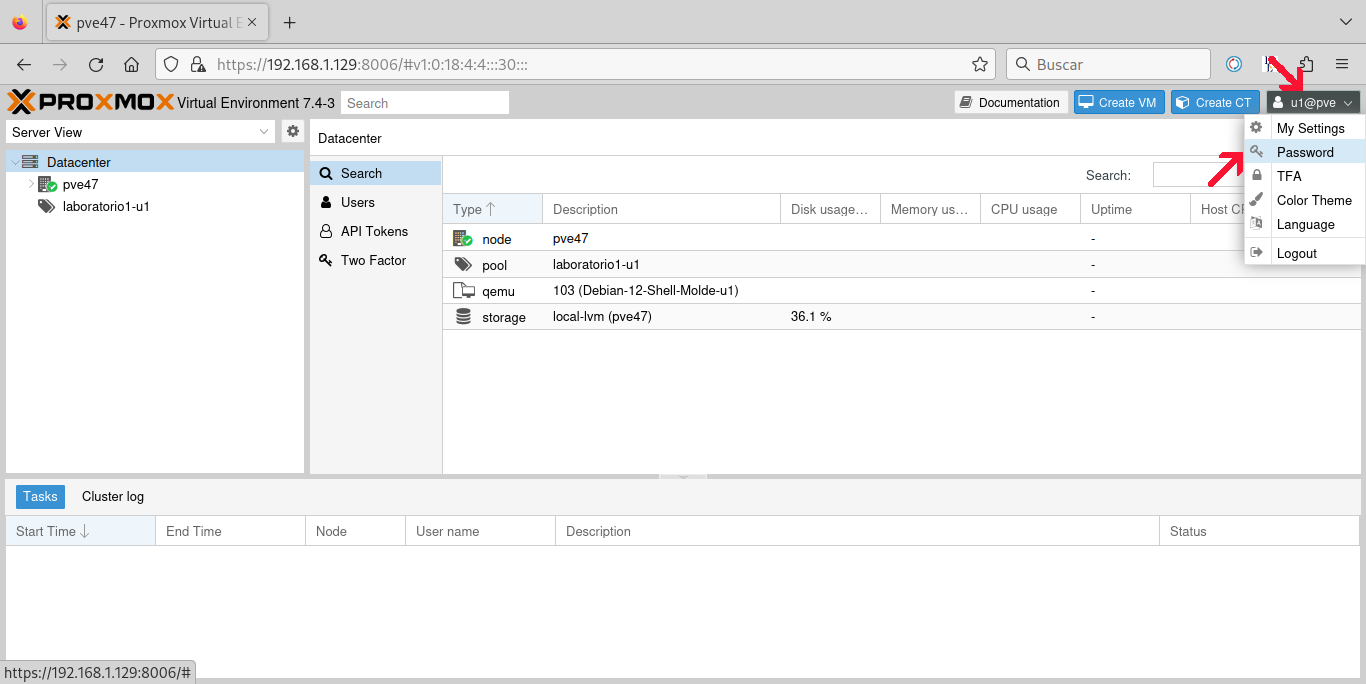
Task: Click the Firefox Buscar search box
Action: click(1107, 64)
